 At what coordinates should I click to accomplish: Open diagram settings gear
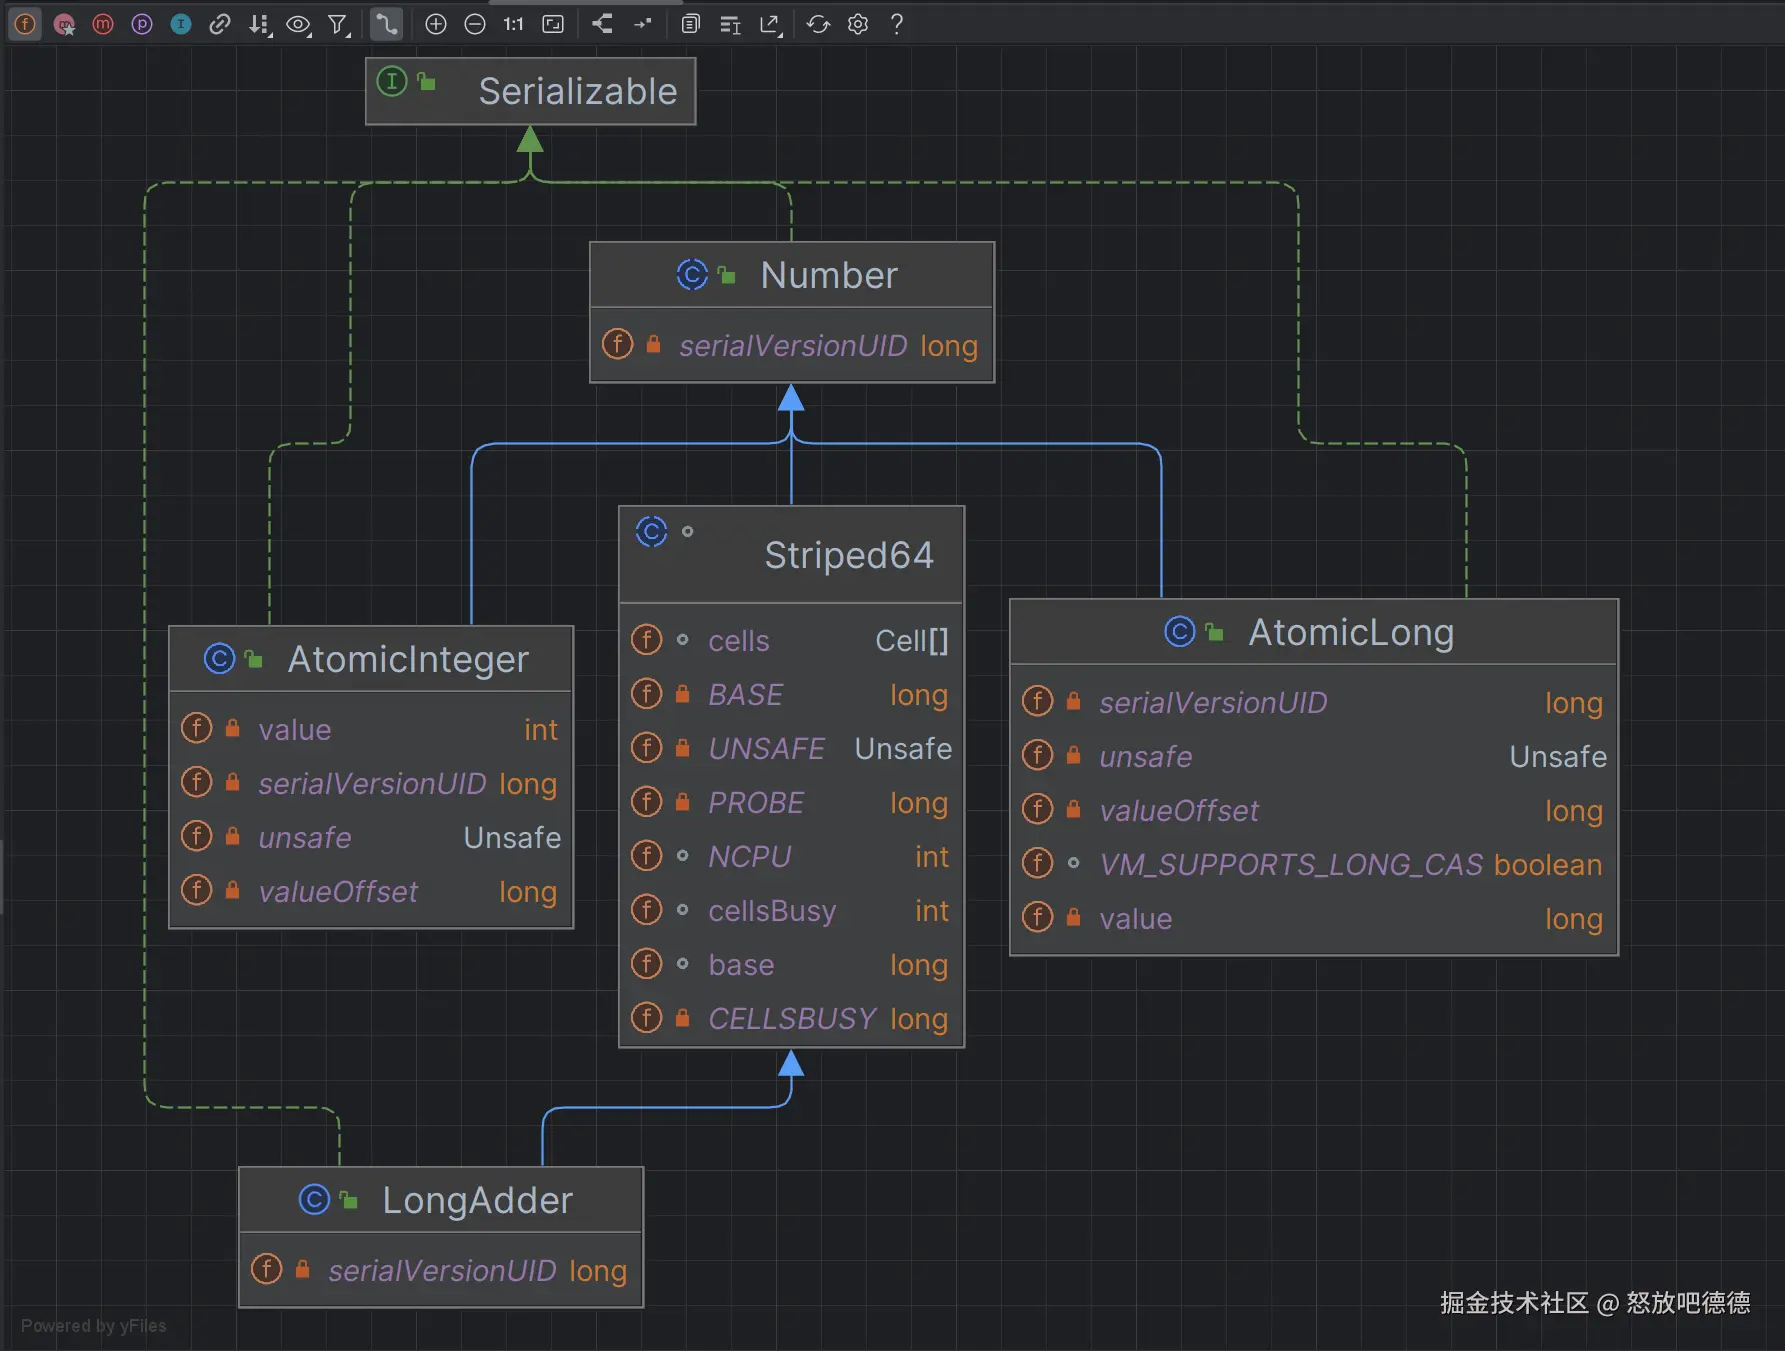point(858,24)
